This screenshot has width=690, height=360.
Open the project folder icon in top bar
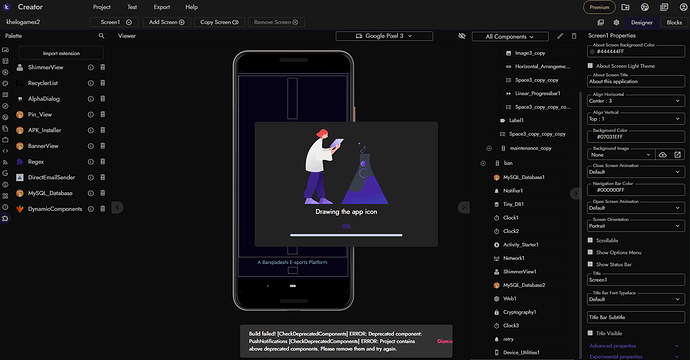coord(625,7)
